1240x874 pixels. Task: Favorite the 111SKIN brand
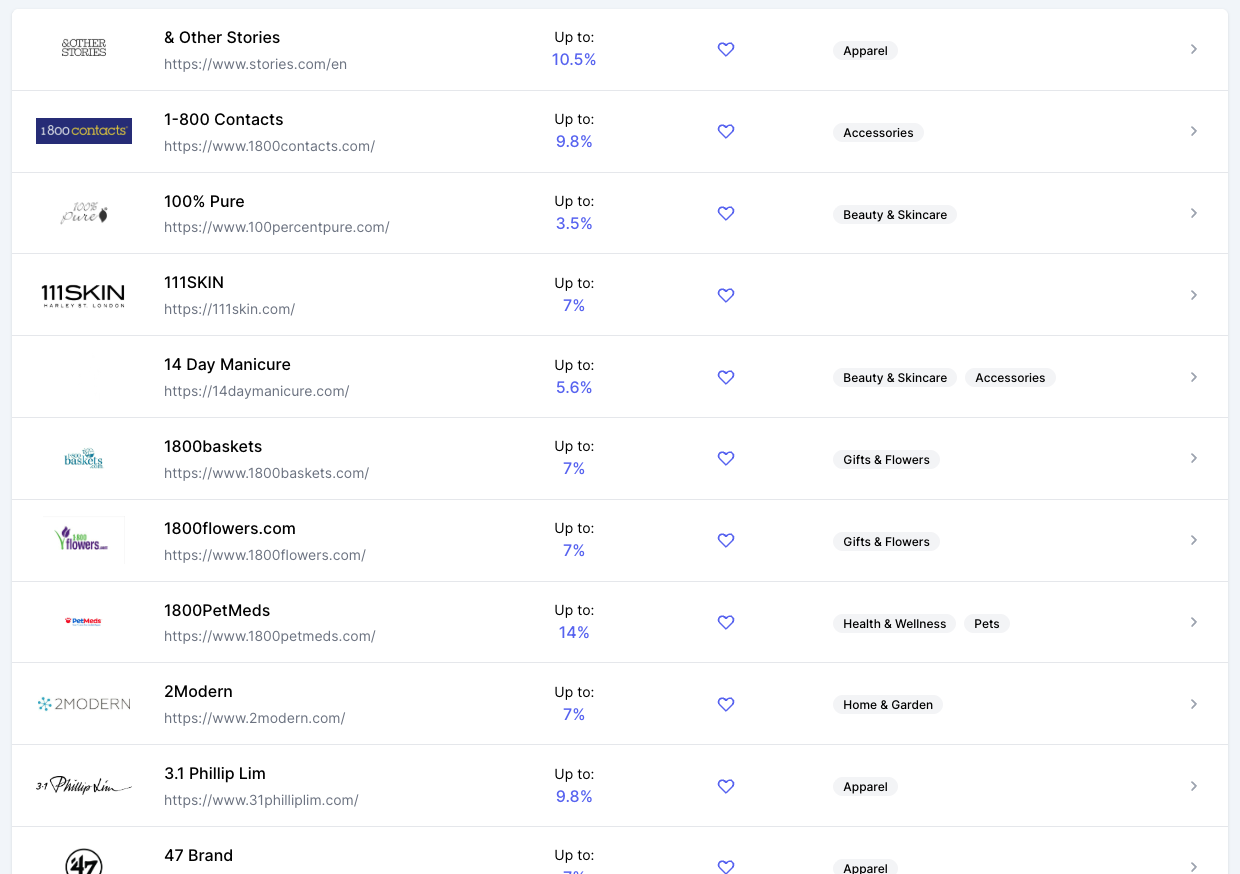pyautogui.click(x=726, y=295)
